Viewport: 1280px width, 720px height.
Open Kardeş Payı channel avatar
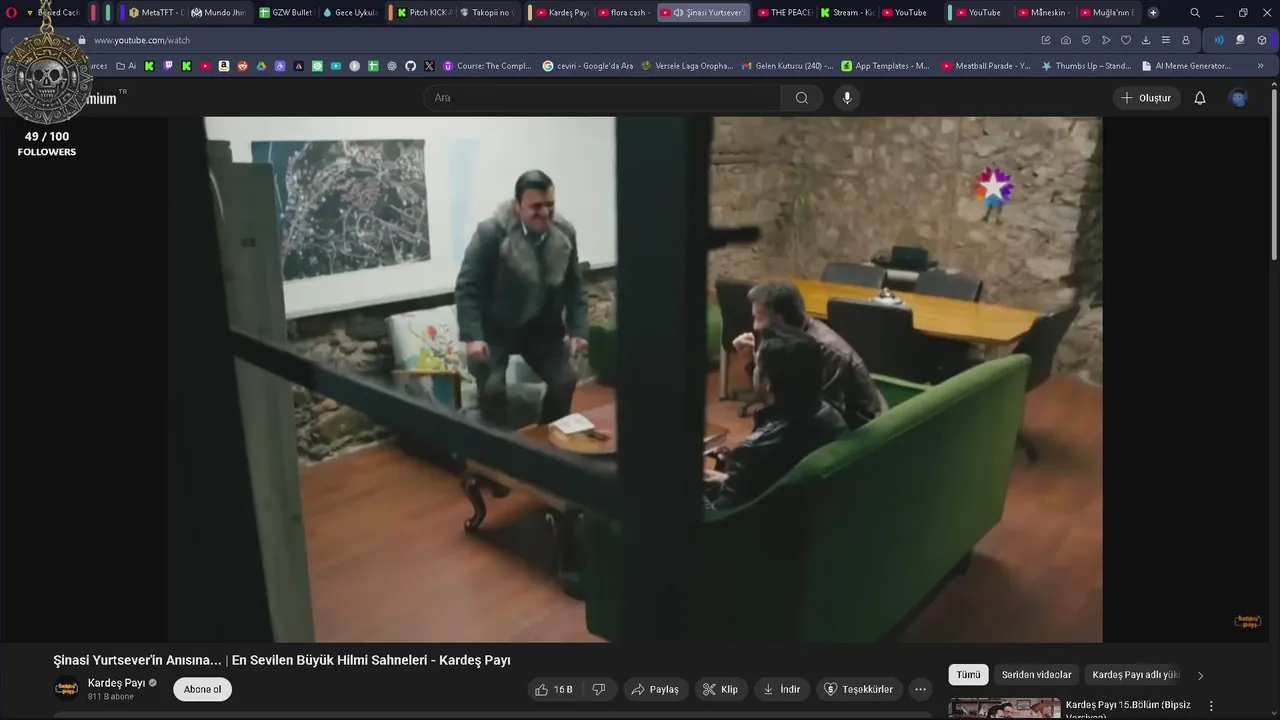pos(66,689)
